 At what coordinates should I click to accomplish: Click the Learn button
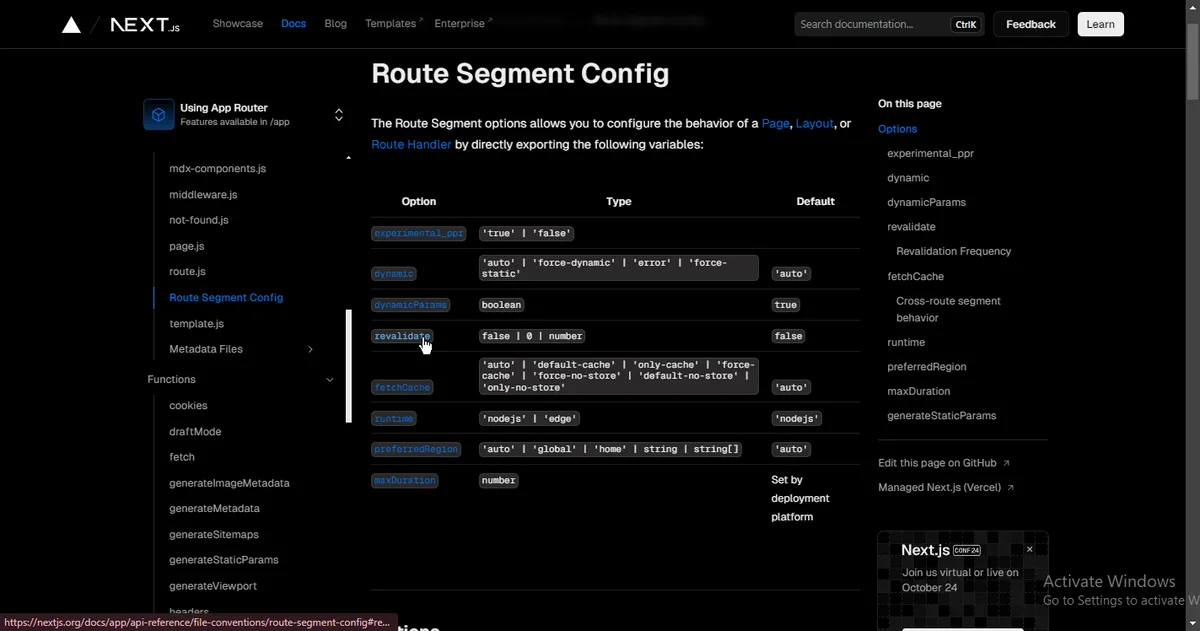click(1100, 24)
